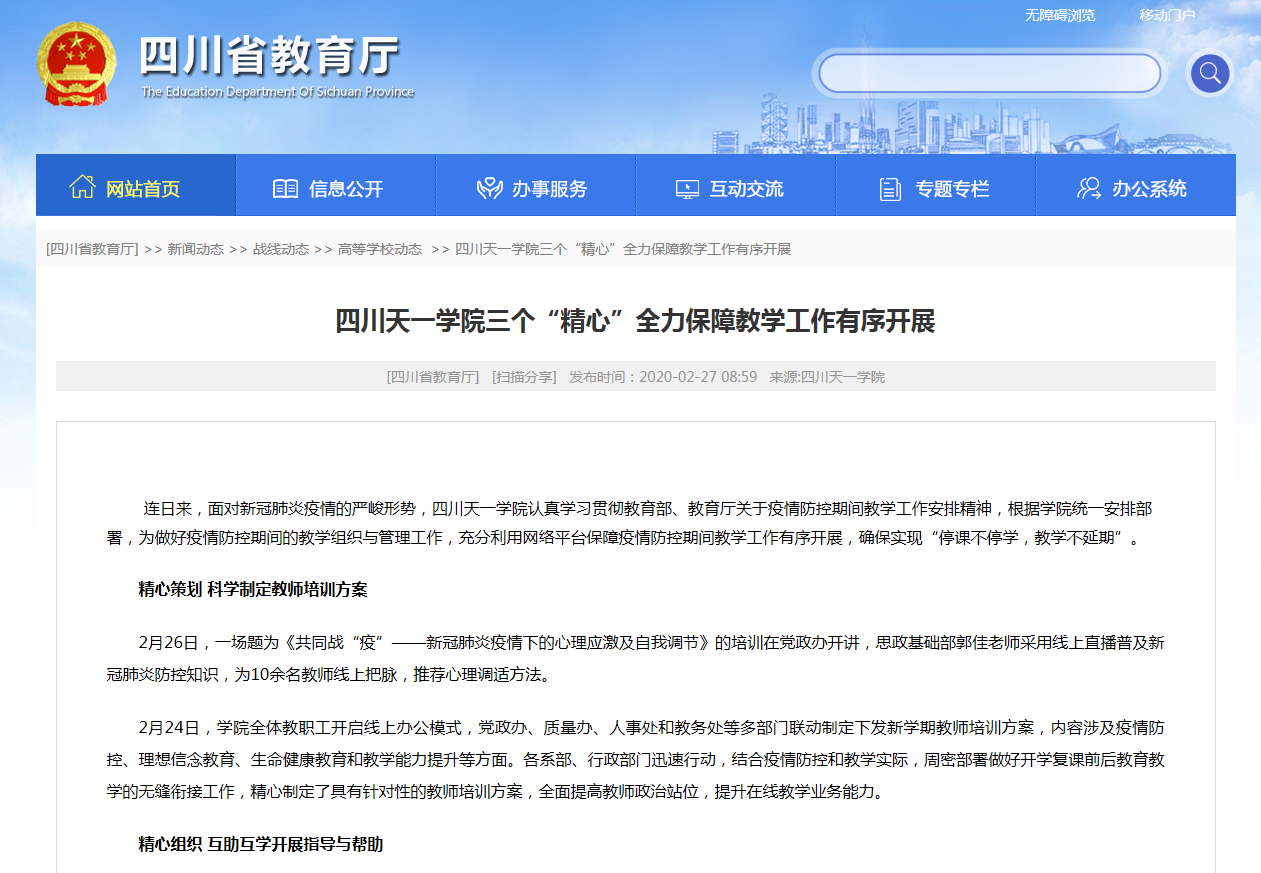Click the magnifier search icon button
This screenshot has height=873, width=1261.
pos(1209,73)
